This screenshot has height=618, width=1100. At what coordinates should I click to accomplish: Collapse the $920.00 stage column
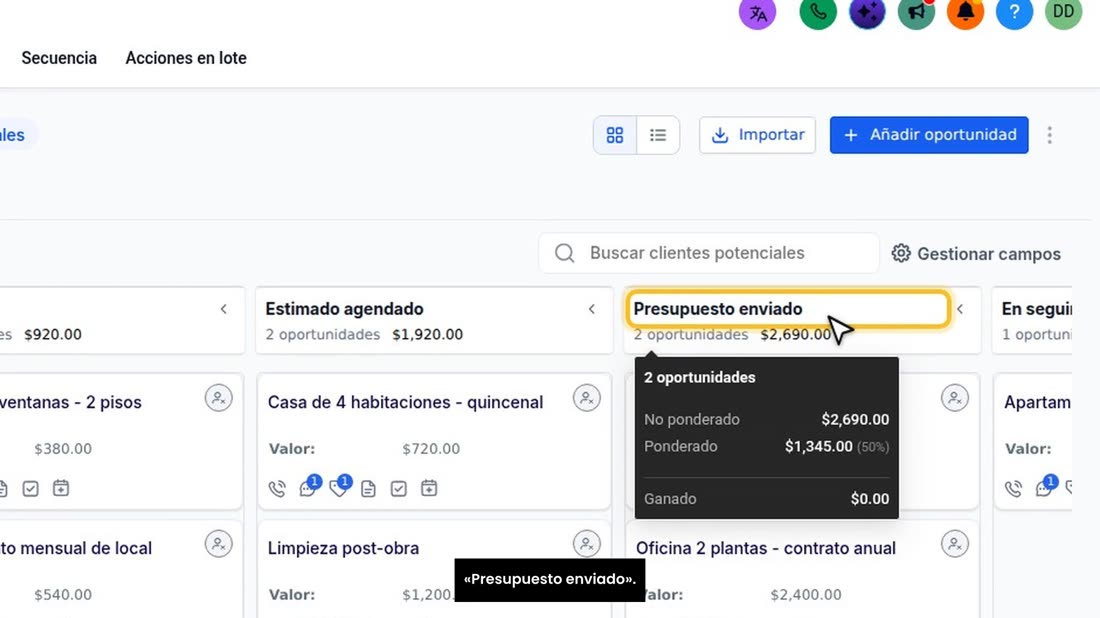click(x=224, y=309)
